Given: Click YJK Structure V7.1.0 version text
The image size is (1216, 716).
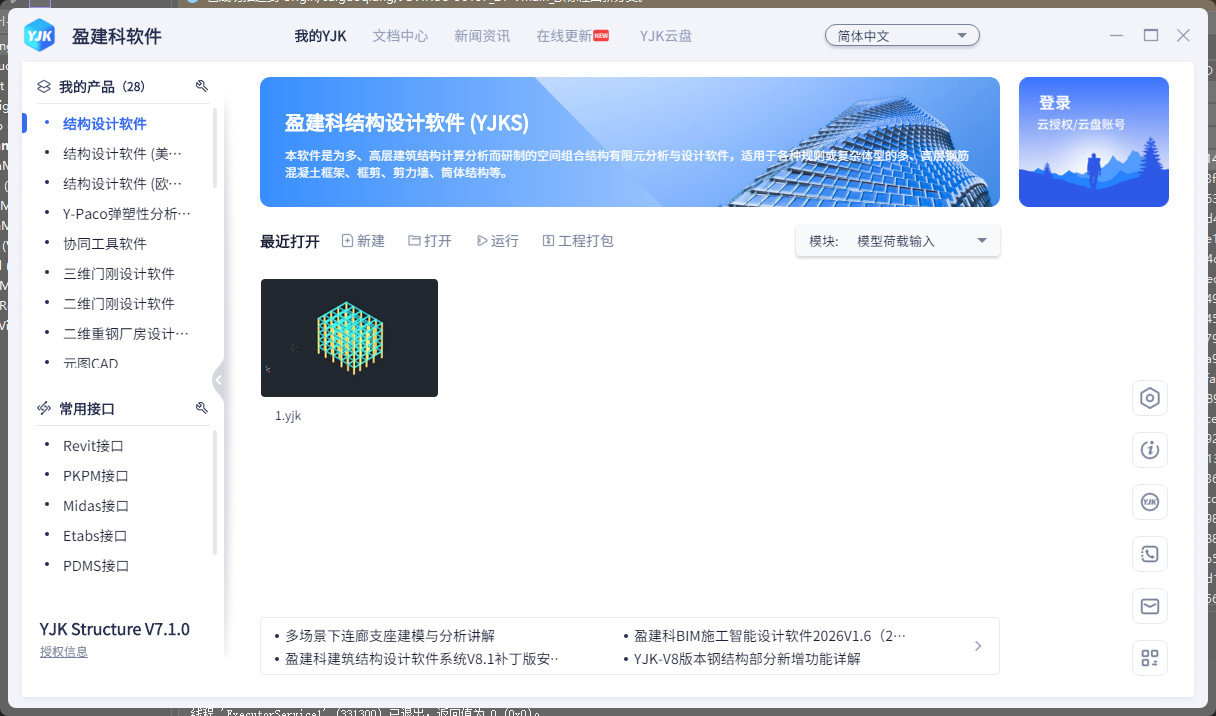Looking at the screenshot, I should click(115, 629).
